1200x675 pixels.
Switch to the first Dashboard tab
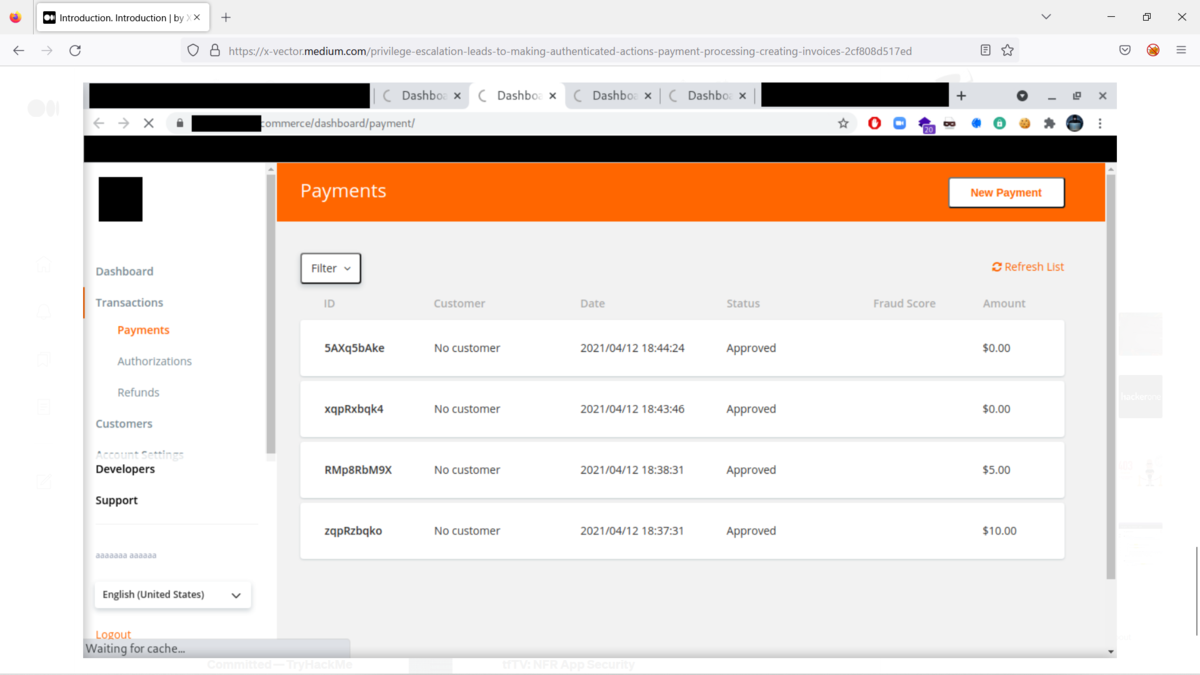(x=420, y=96)
